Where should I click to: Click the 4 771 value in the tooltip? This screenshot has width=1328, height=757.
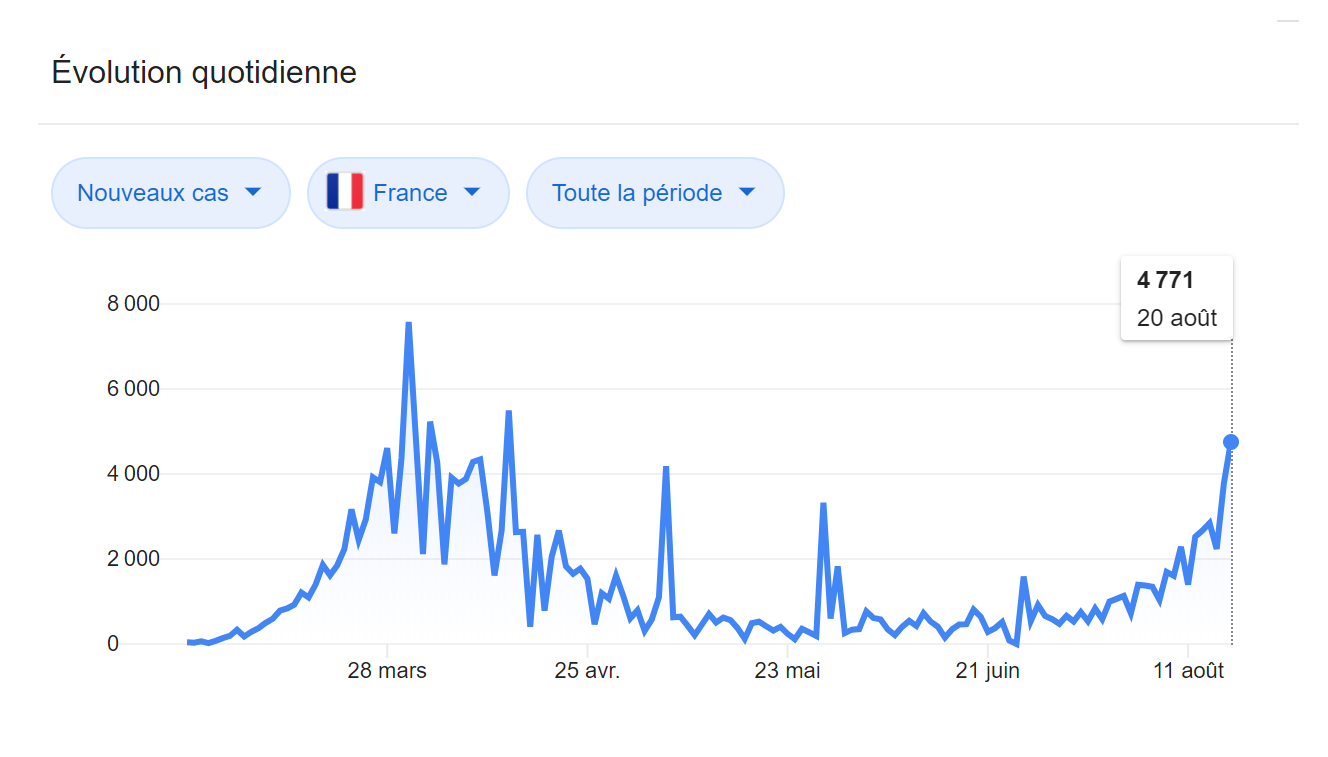1165,280
